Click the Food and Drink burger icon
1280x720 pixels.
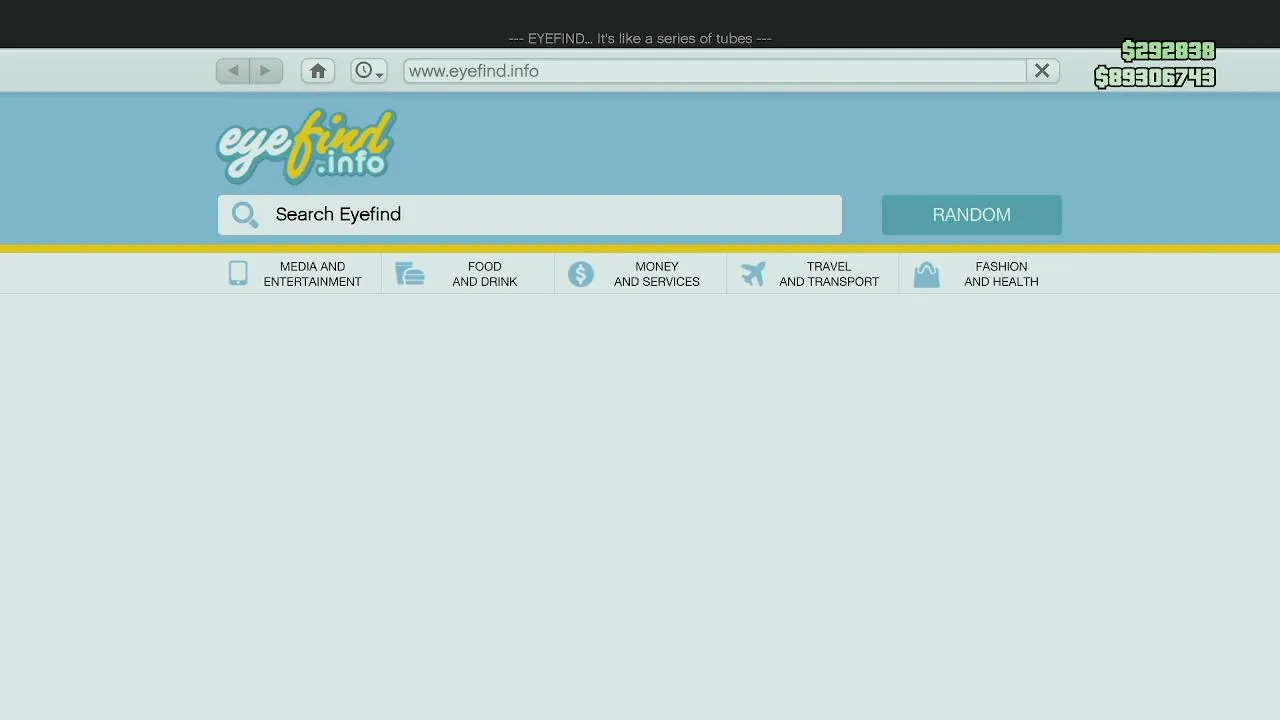[410, 274]
